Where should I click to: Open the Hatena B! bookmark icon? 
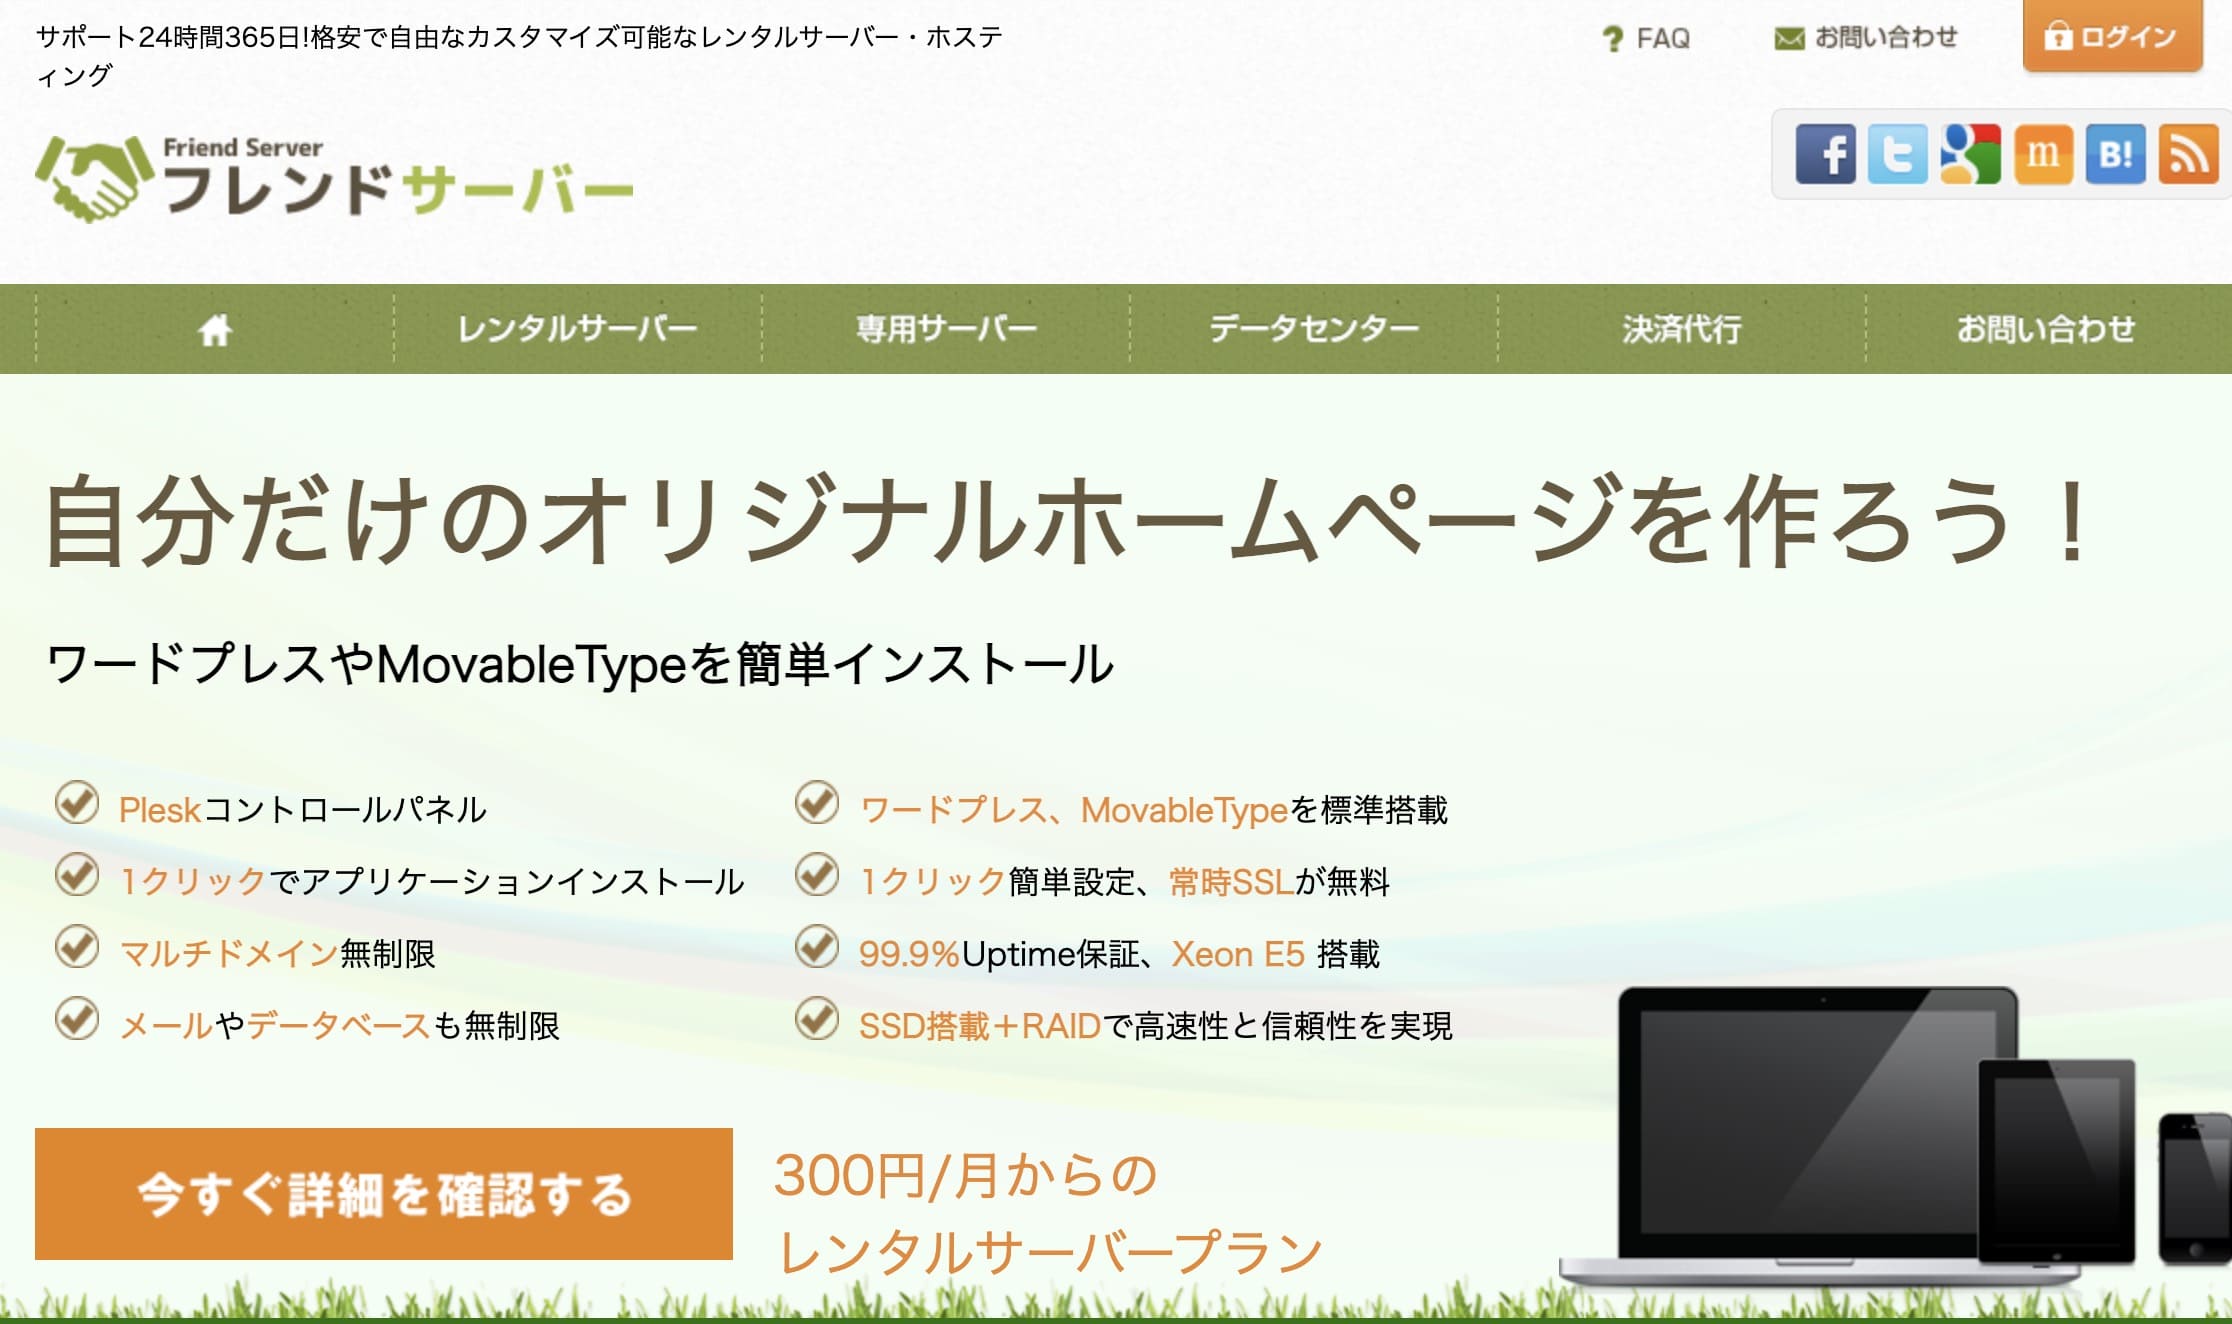pos(2116,154)
